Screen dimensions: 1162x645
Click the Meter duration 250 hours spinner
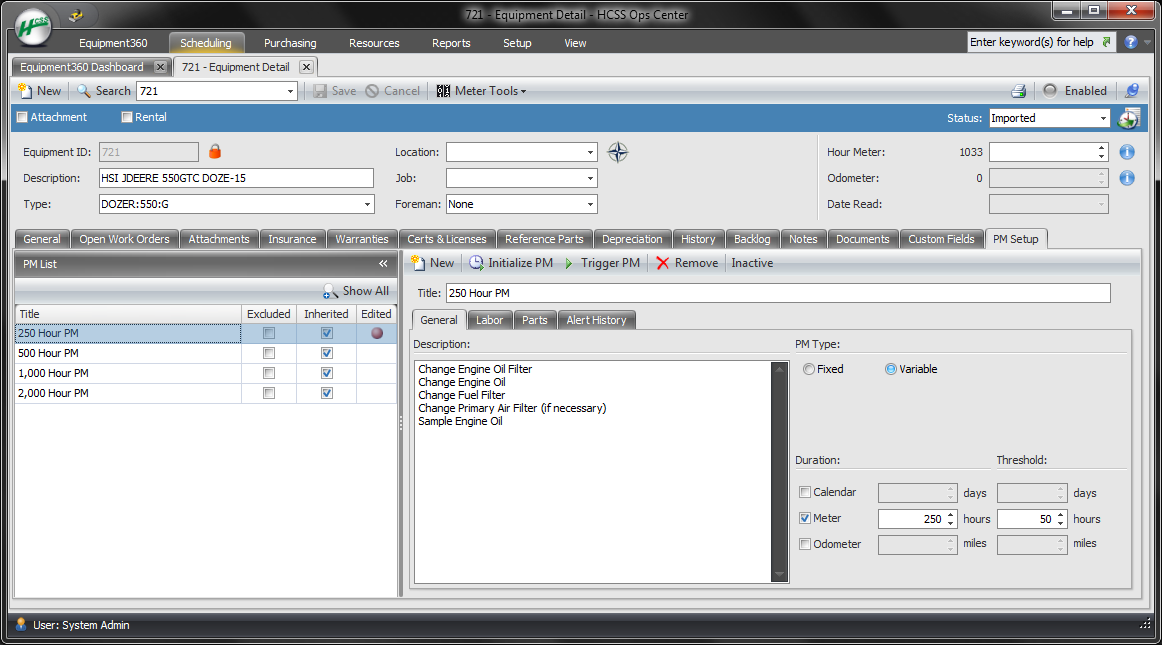tap(951, 519)
